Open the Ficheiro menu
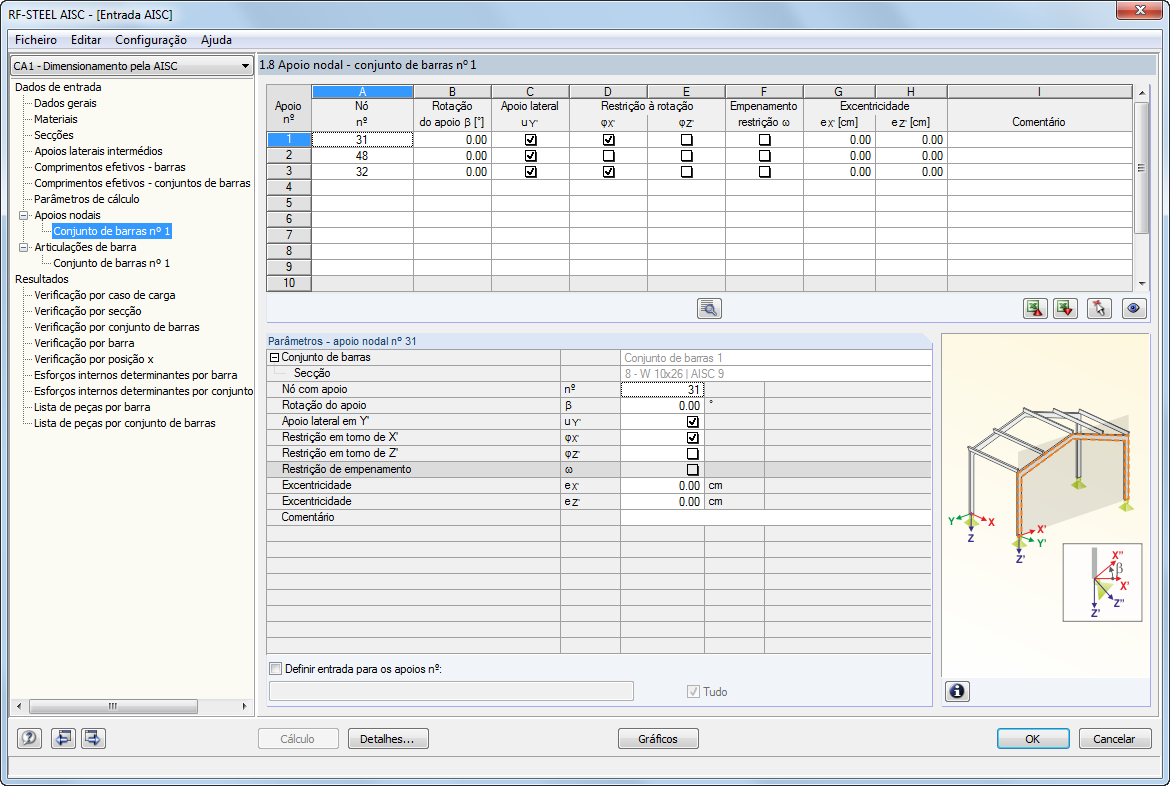This screenshot has height=786, width=1170. point(36,40)
